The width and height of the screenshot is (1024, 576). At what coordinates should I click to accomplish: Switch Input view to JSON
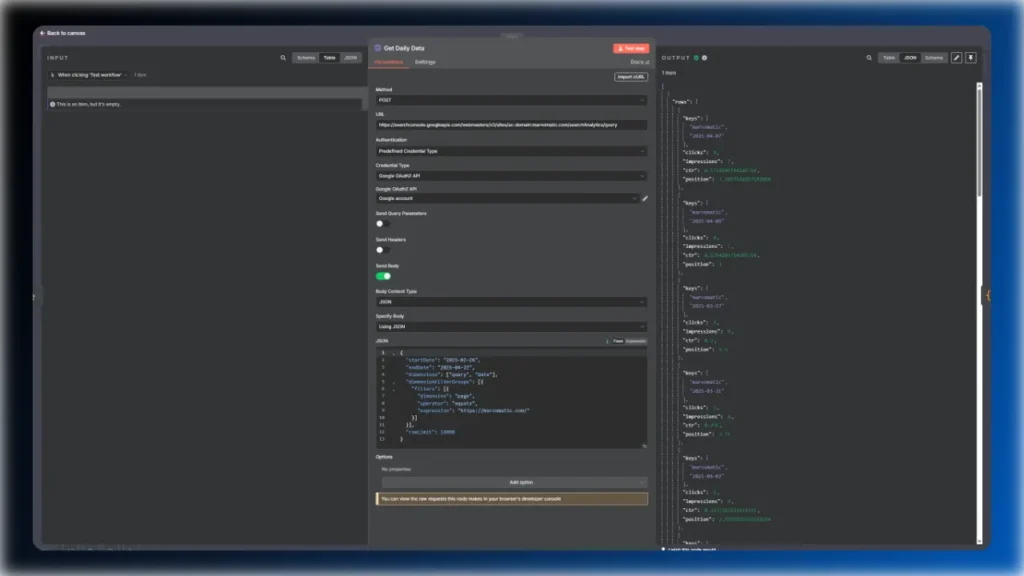coord(351,57)
